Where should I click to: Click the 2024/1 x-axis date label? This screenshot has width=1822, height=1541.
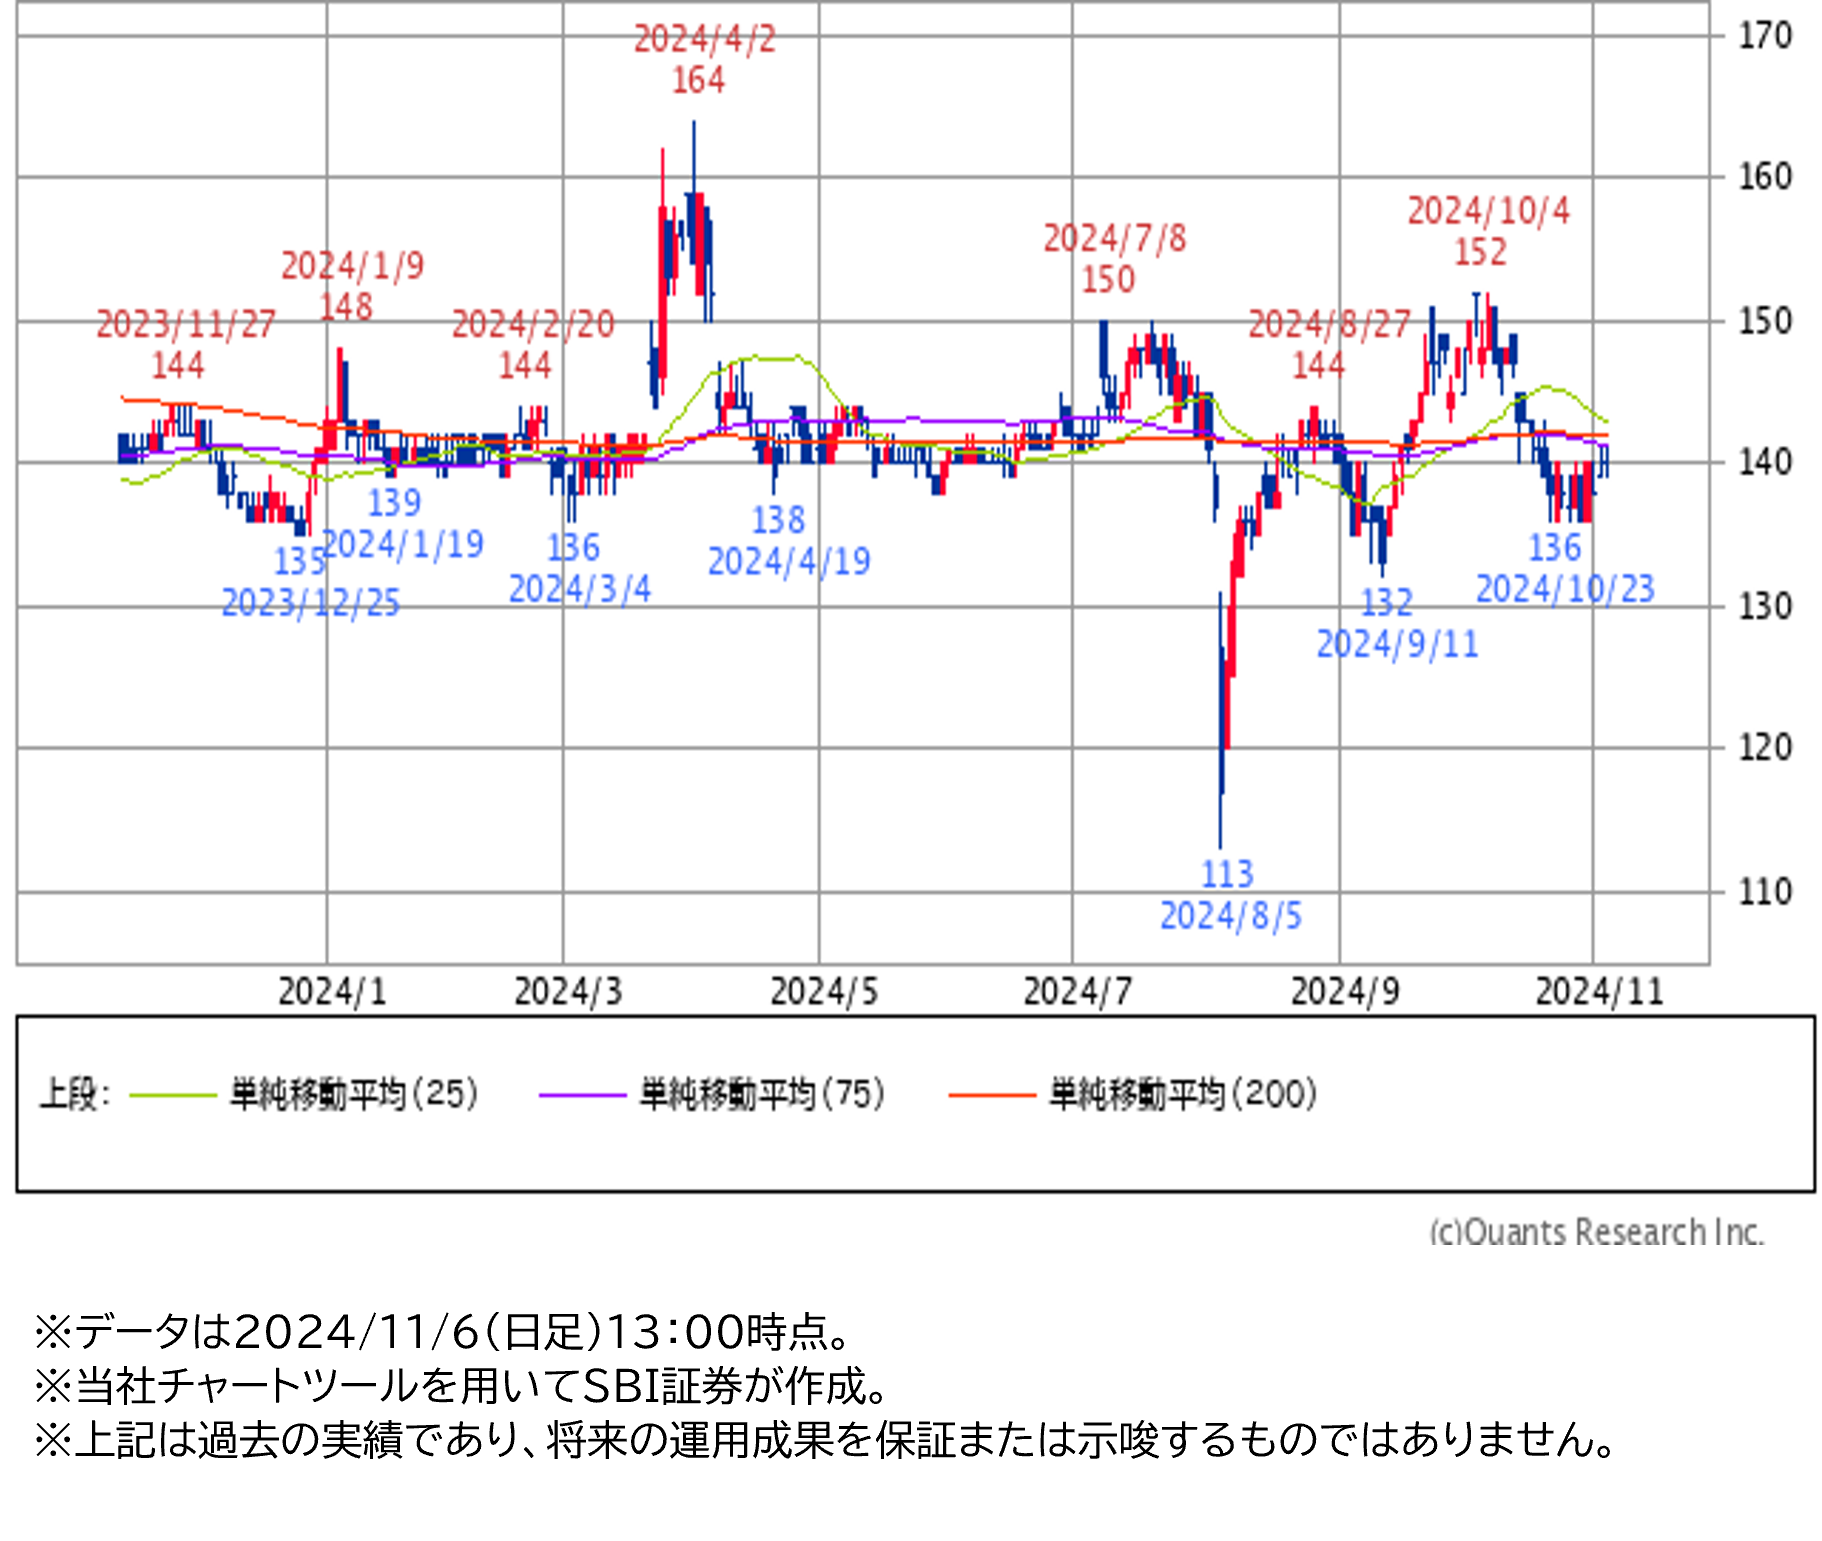[x=332, y=992]
